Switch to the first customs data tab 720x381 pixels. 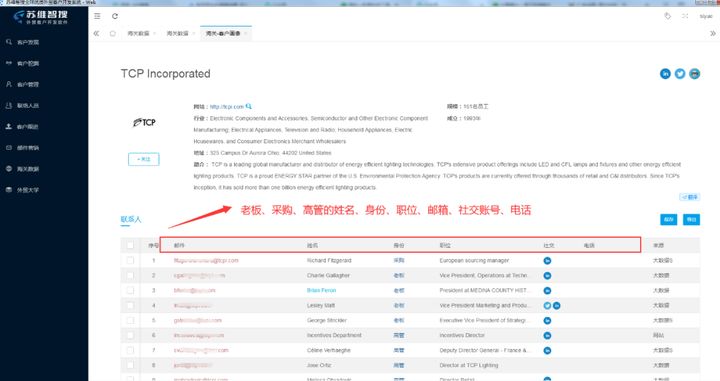[x=138, y=34]
